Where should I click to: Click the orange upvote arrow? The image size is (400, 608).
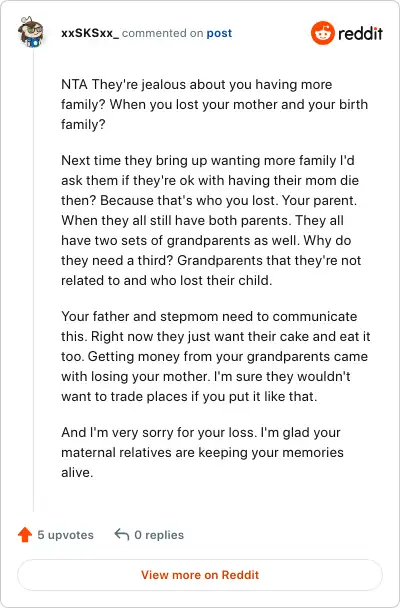pos(25,535)
